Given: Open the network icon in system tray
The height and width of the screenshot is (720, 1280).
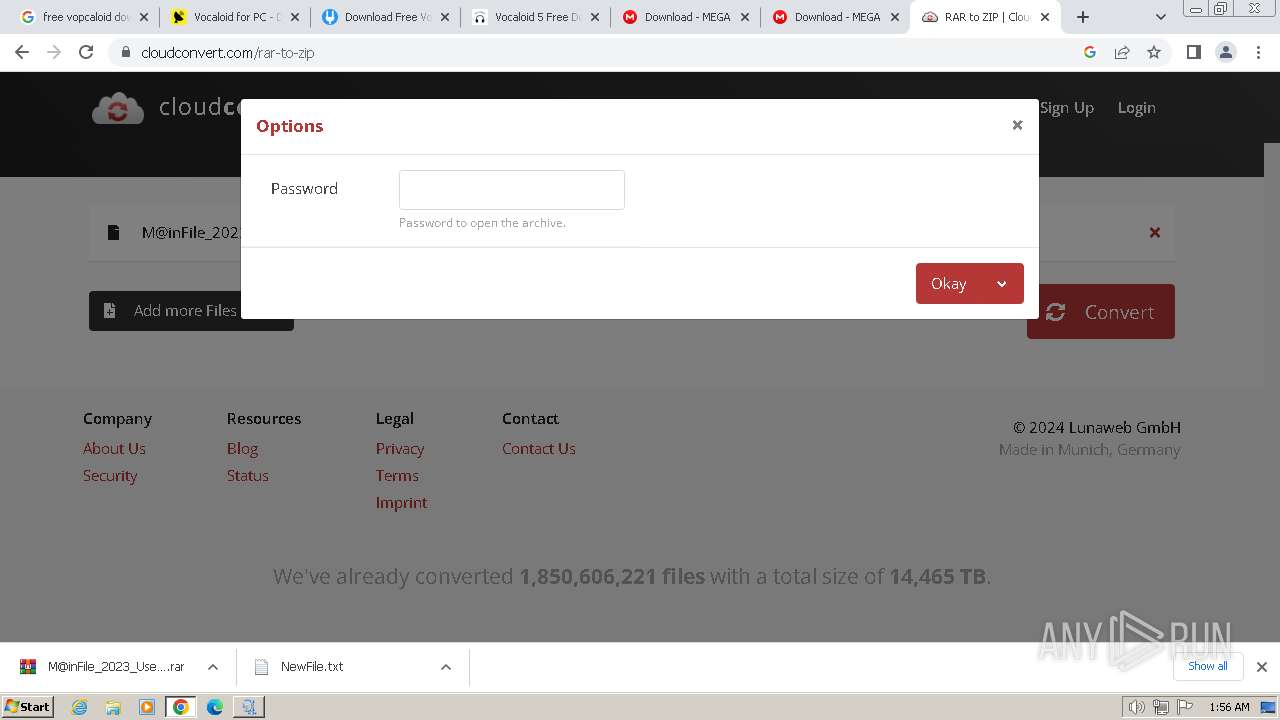Looking at the screenshot, I should (x=1160, y=707).
